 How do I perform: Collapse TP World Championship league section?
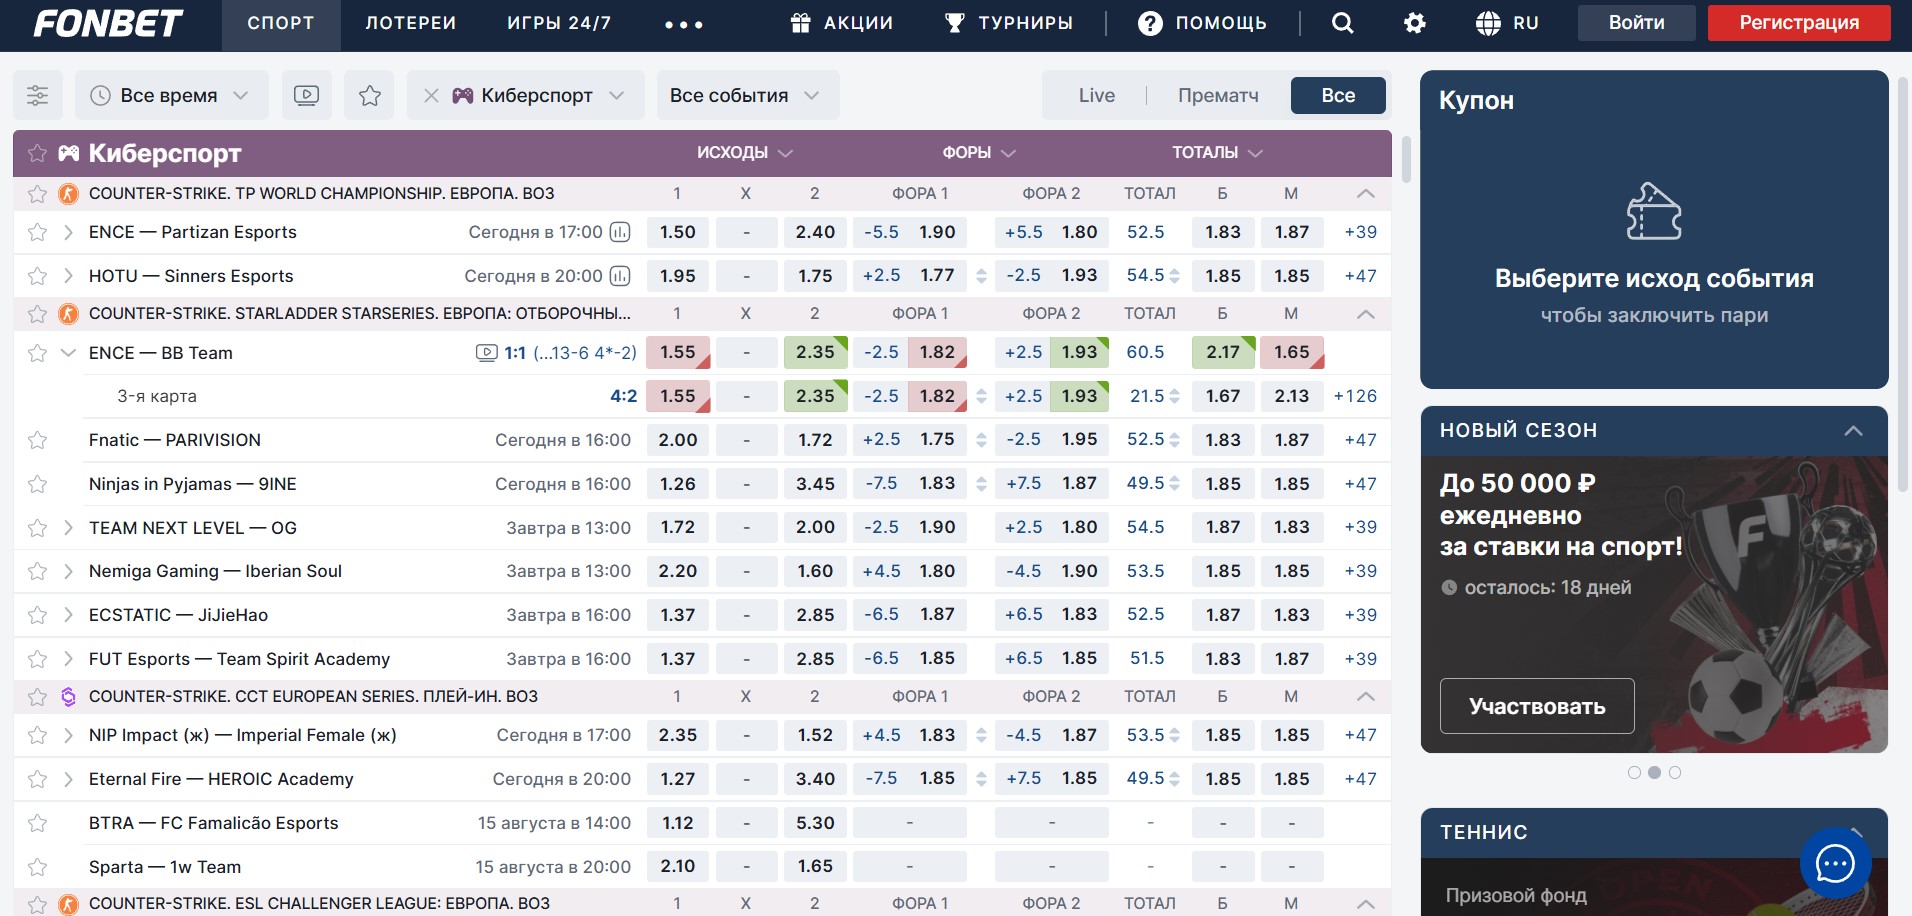click(1365, 194)
